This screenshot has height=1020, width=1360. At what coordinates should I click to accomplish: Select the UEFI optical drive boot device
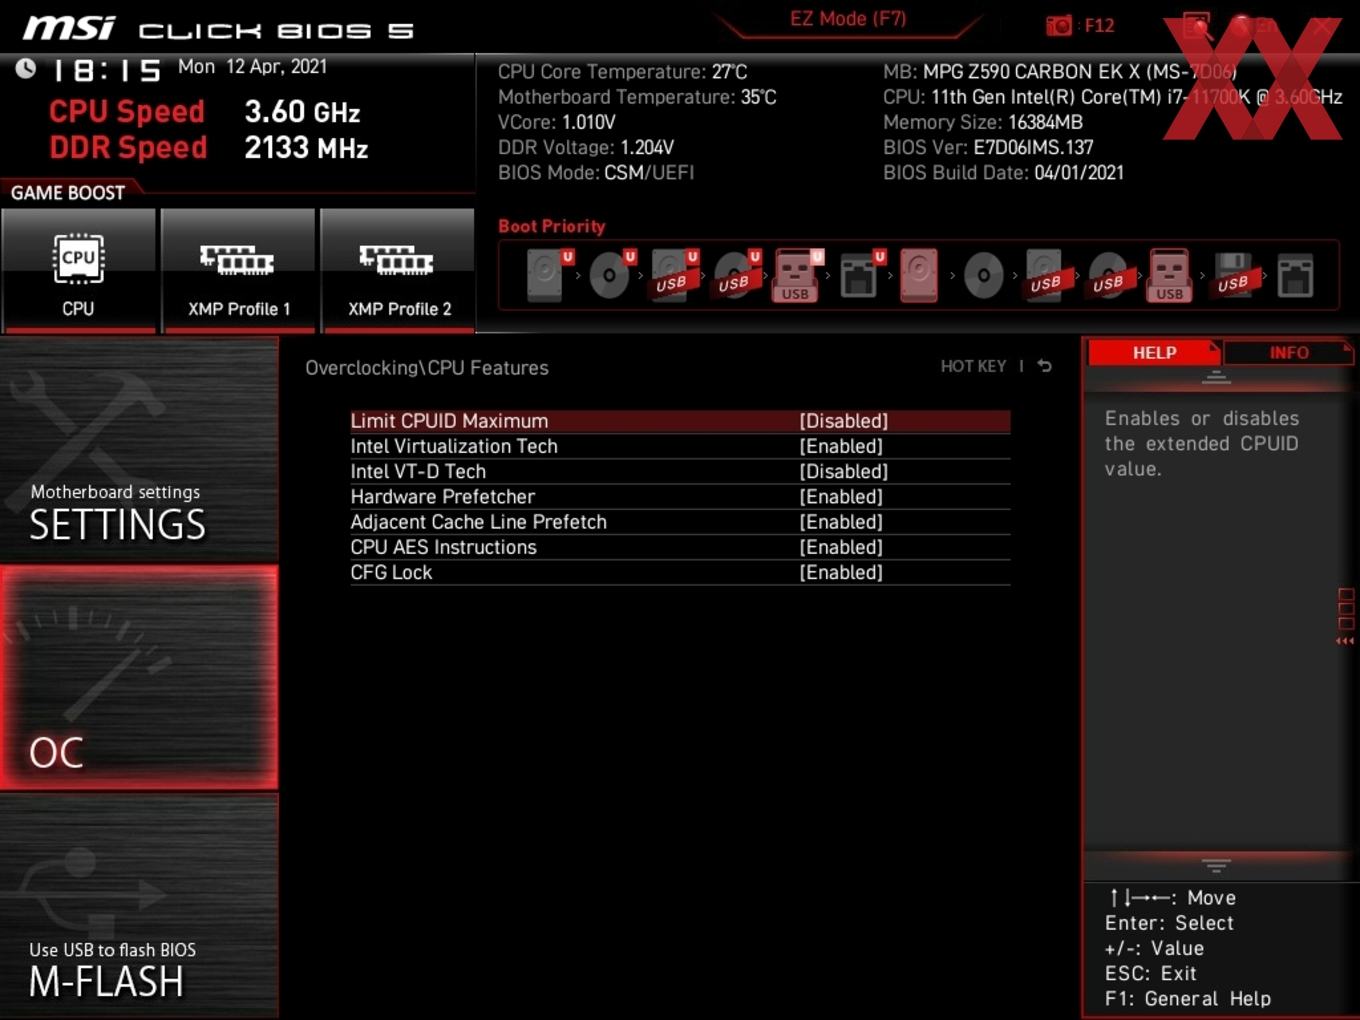coord(611,275)
